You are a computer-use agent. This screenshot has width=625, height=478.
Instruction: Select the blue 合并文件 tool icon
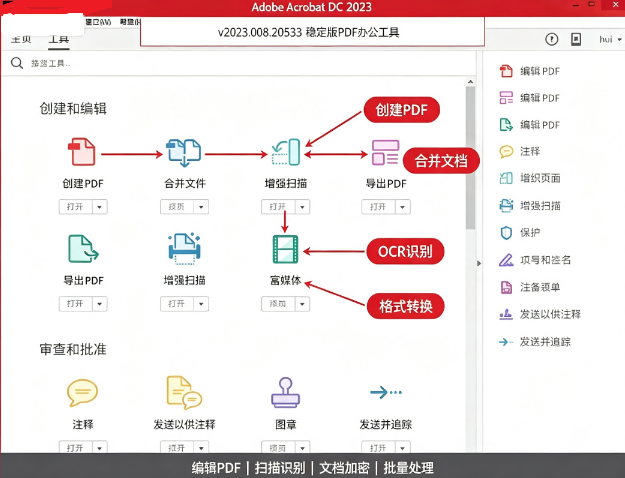tap(184, 153)
